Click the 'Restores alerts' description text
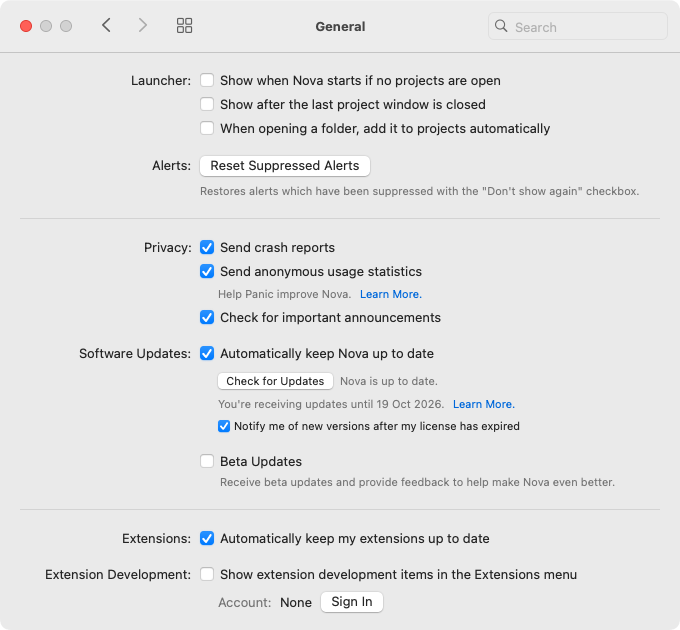 pyautogui.click(x=419, y=191)
